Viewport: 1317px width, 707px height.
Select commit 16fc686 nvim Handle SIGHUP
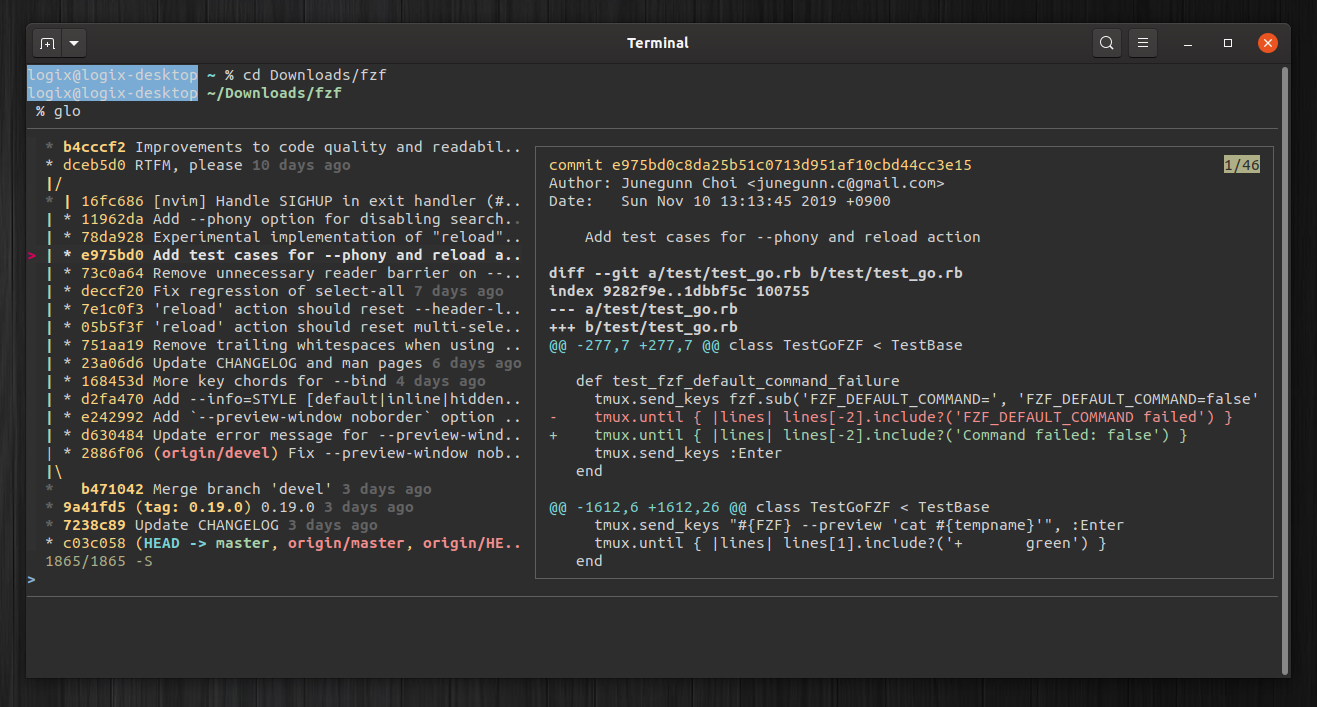coord(283,201)
